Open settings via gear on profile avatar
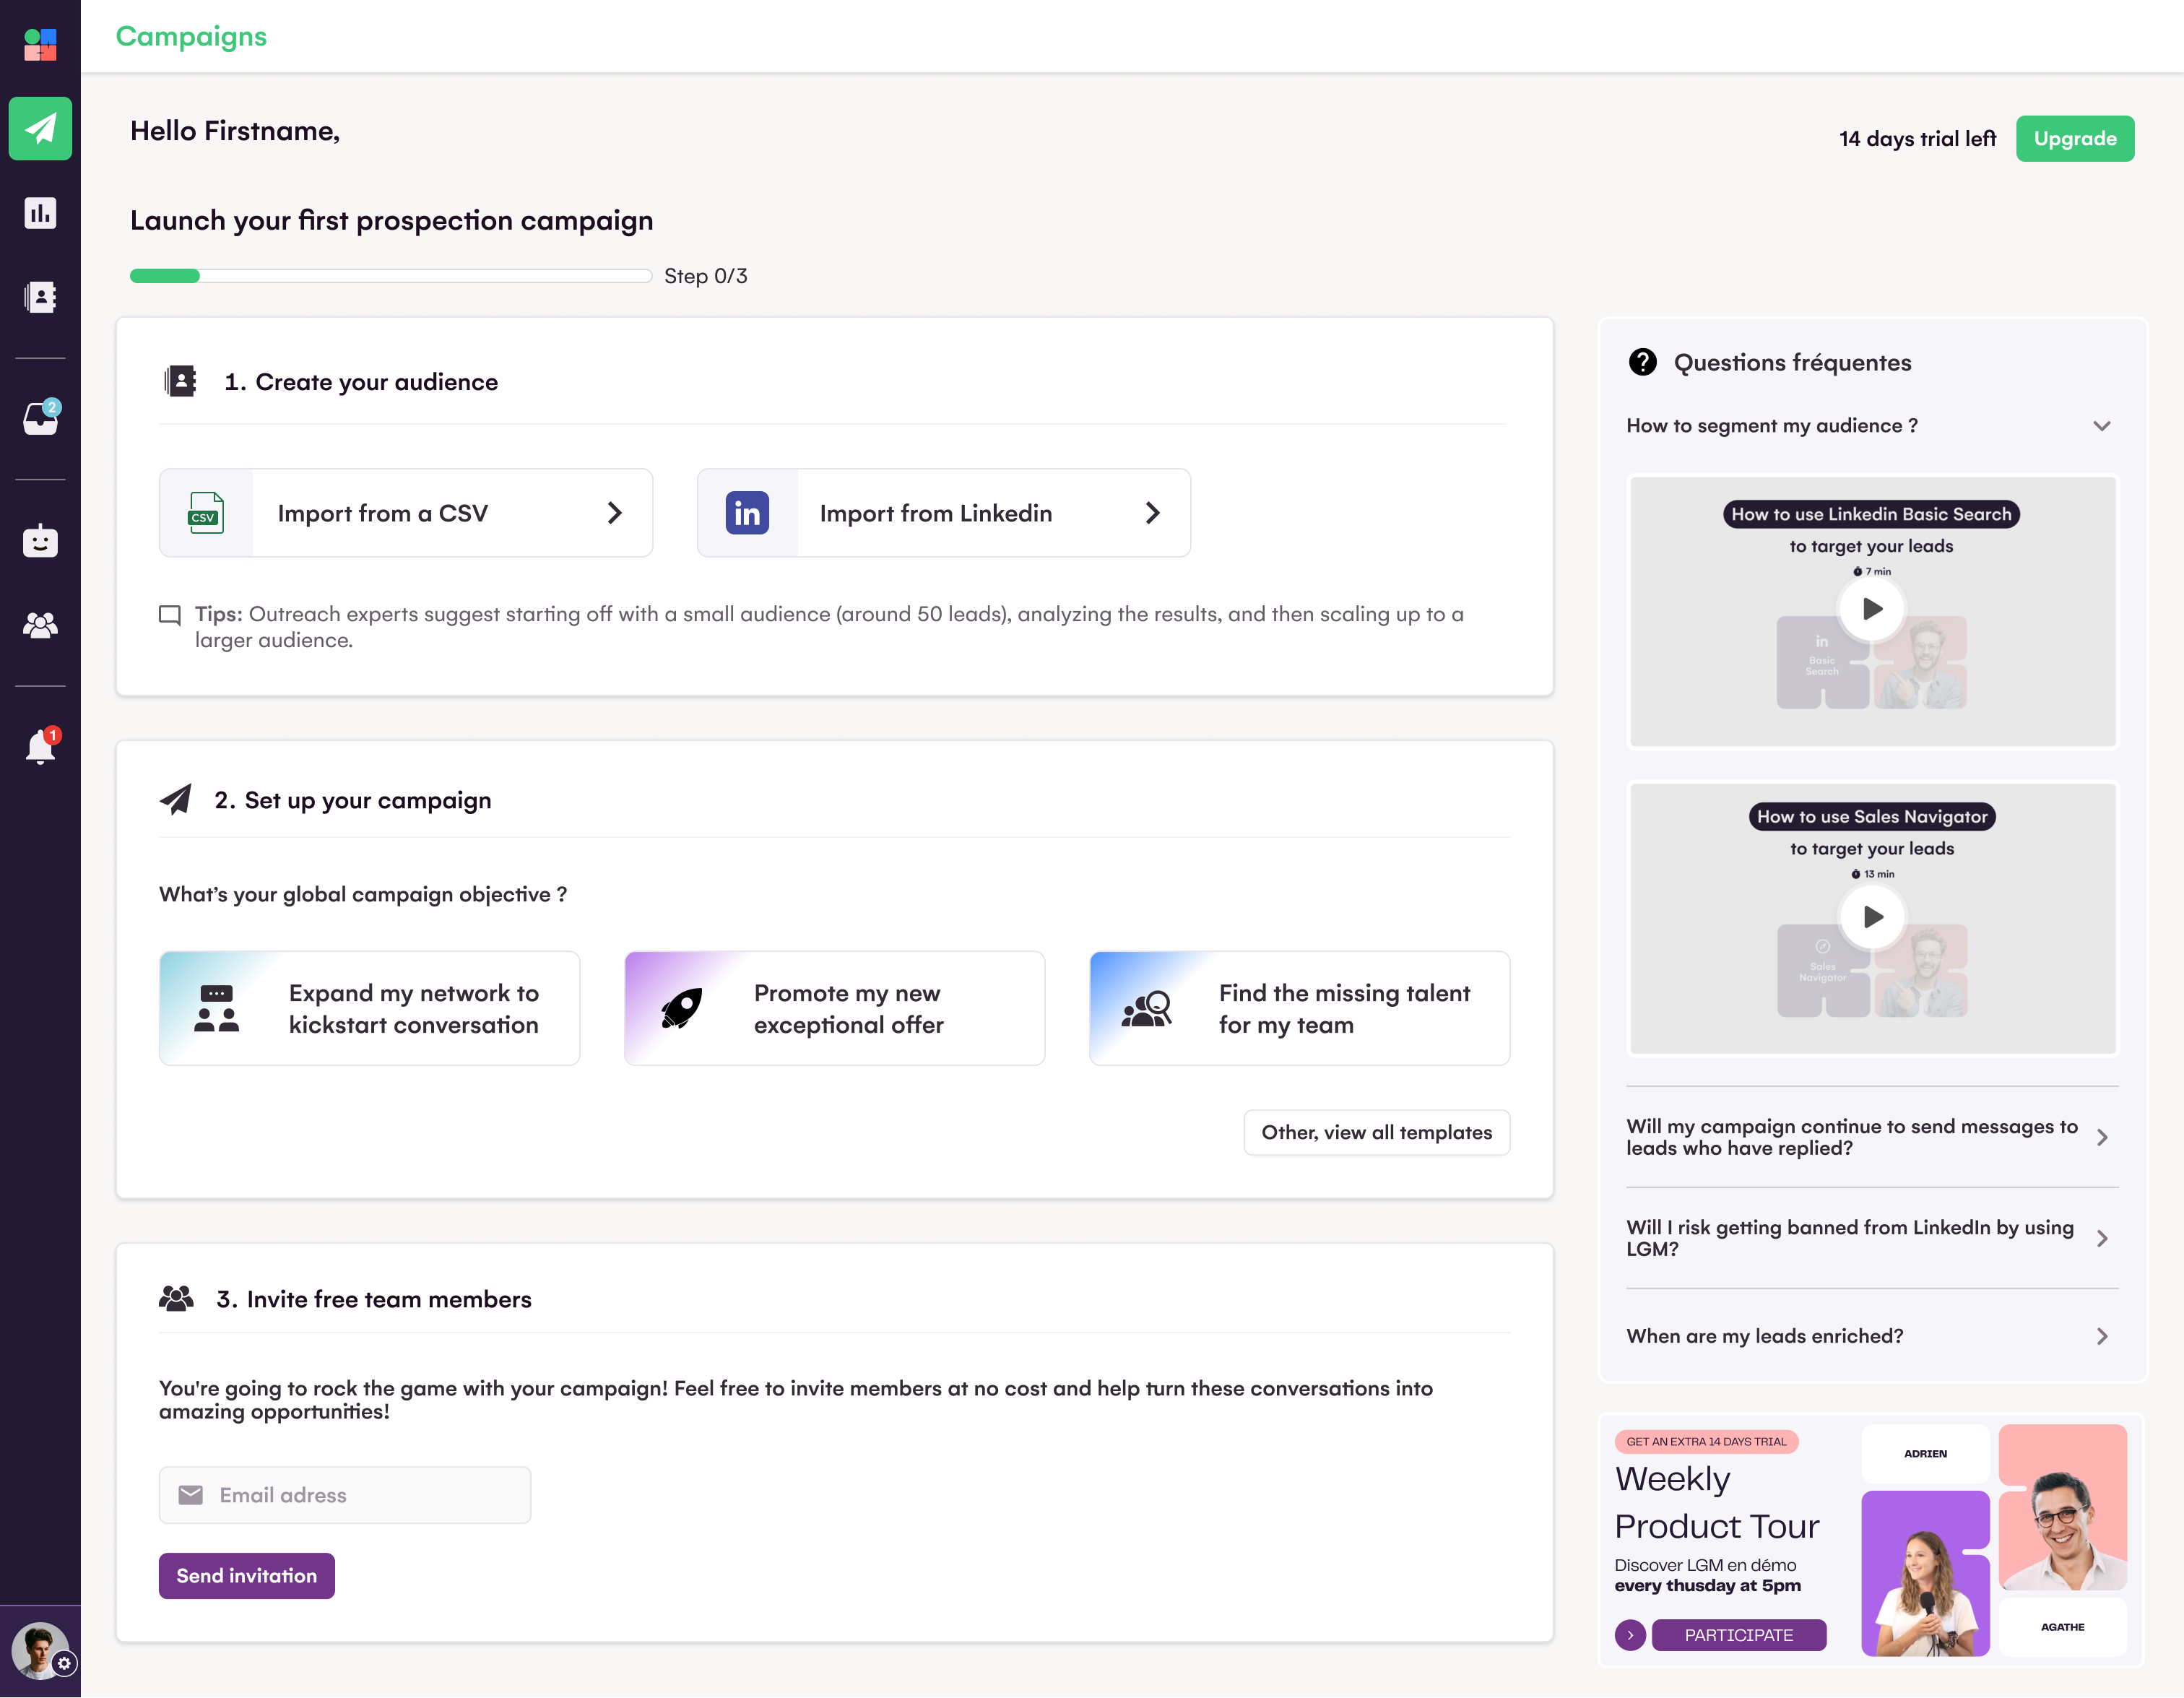 (64, 1663)
